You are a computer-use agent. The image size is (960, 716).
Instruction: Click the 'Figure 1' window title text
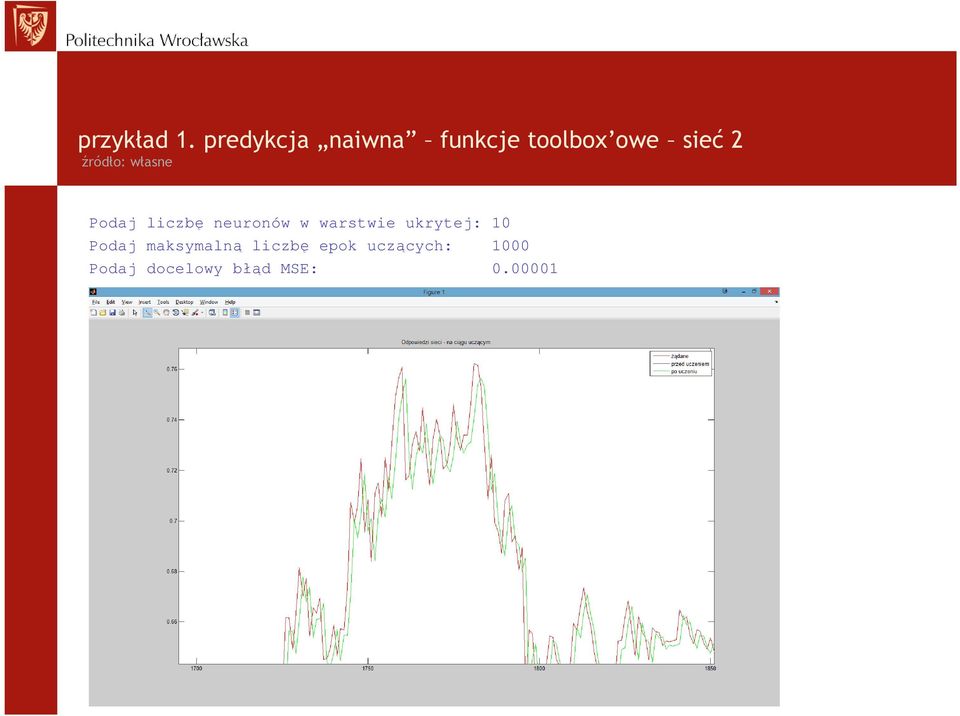pyautogui.click(x=434, y=292)
